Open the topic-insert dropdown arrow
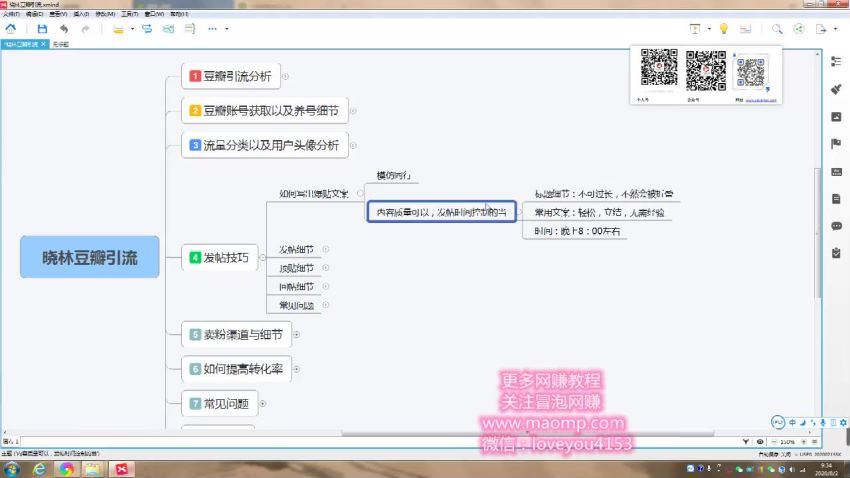The width and height of the screenshot is (850, 478). pyautogui.click(x=132, y=29)
